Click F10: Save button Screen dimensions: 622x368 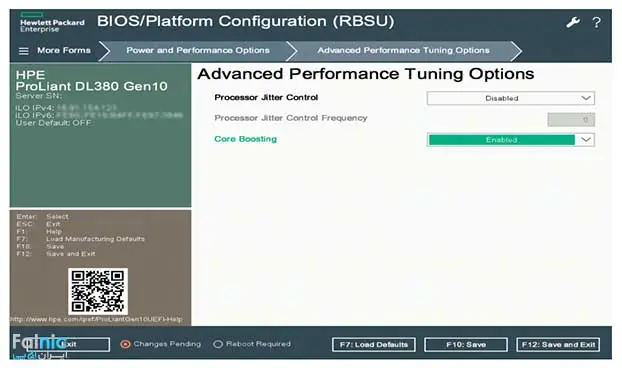[466, 345]
